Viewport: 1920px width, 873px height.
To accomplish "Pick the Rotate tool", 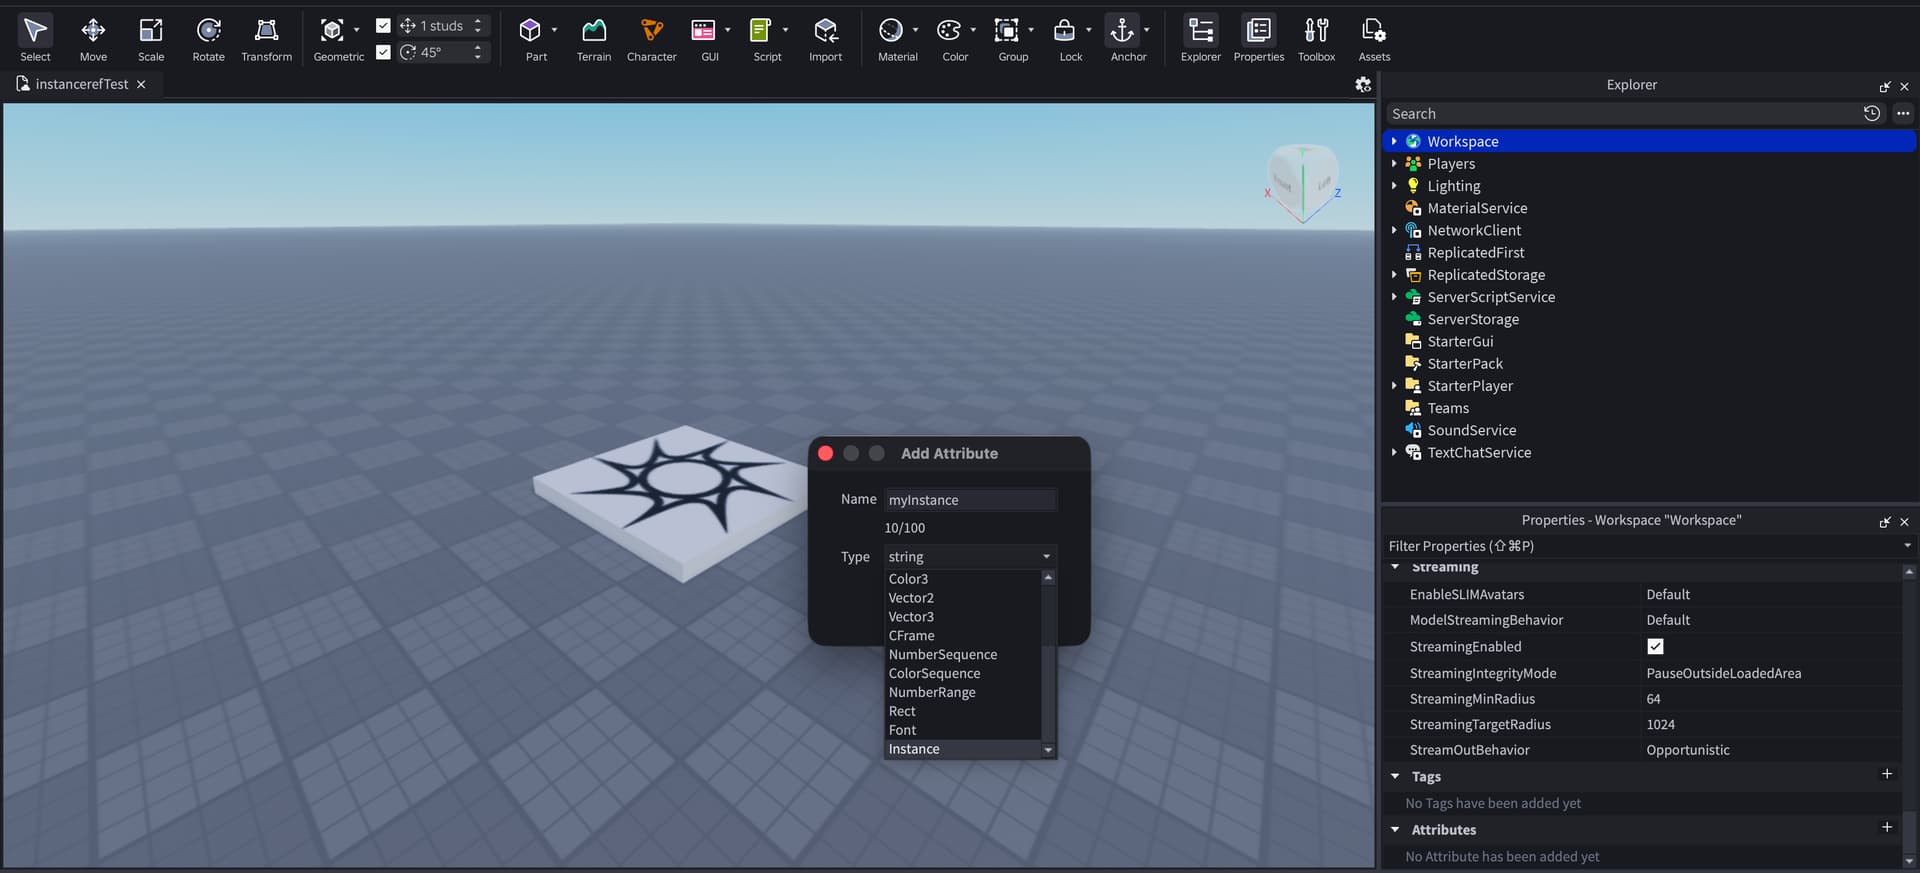I will [x=208, y=39].
